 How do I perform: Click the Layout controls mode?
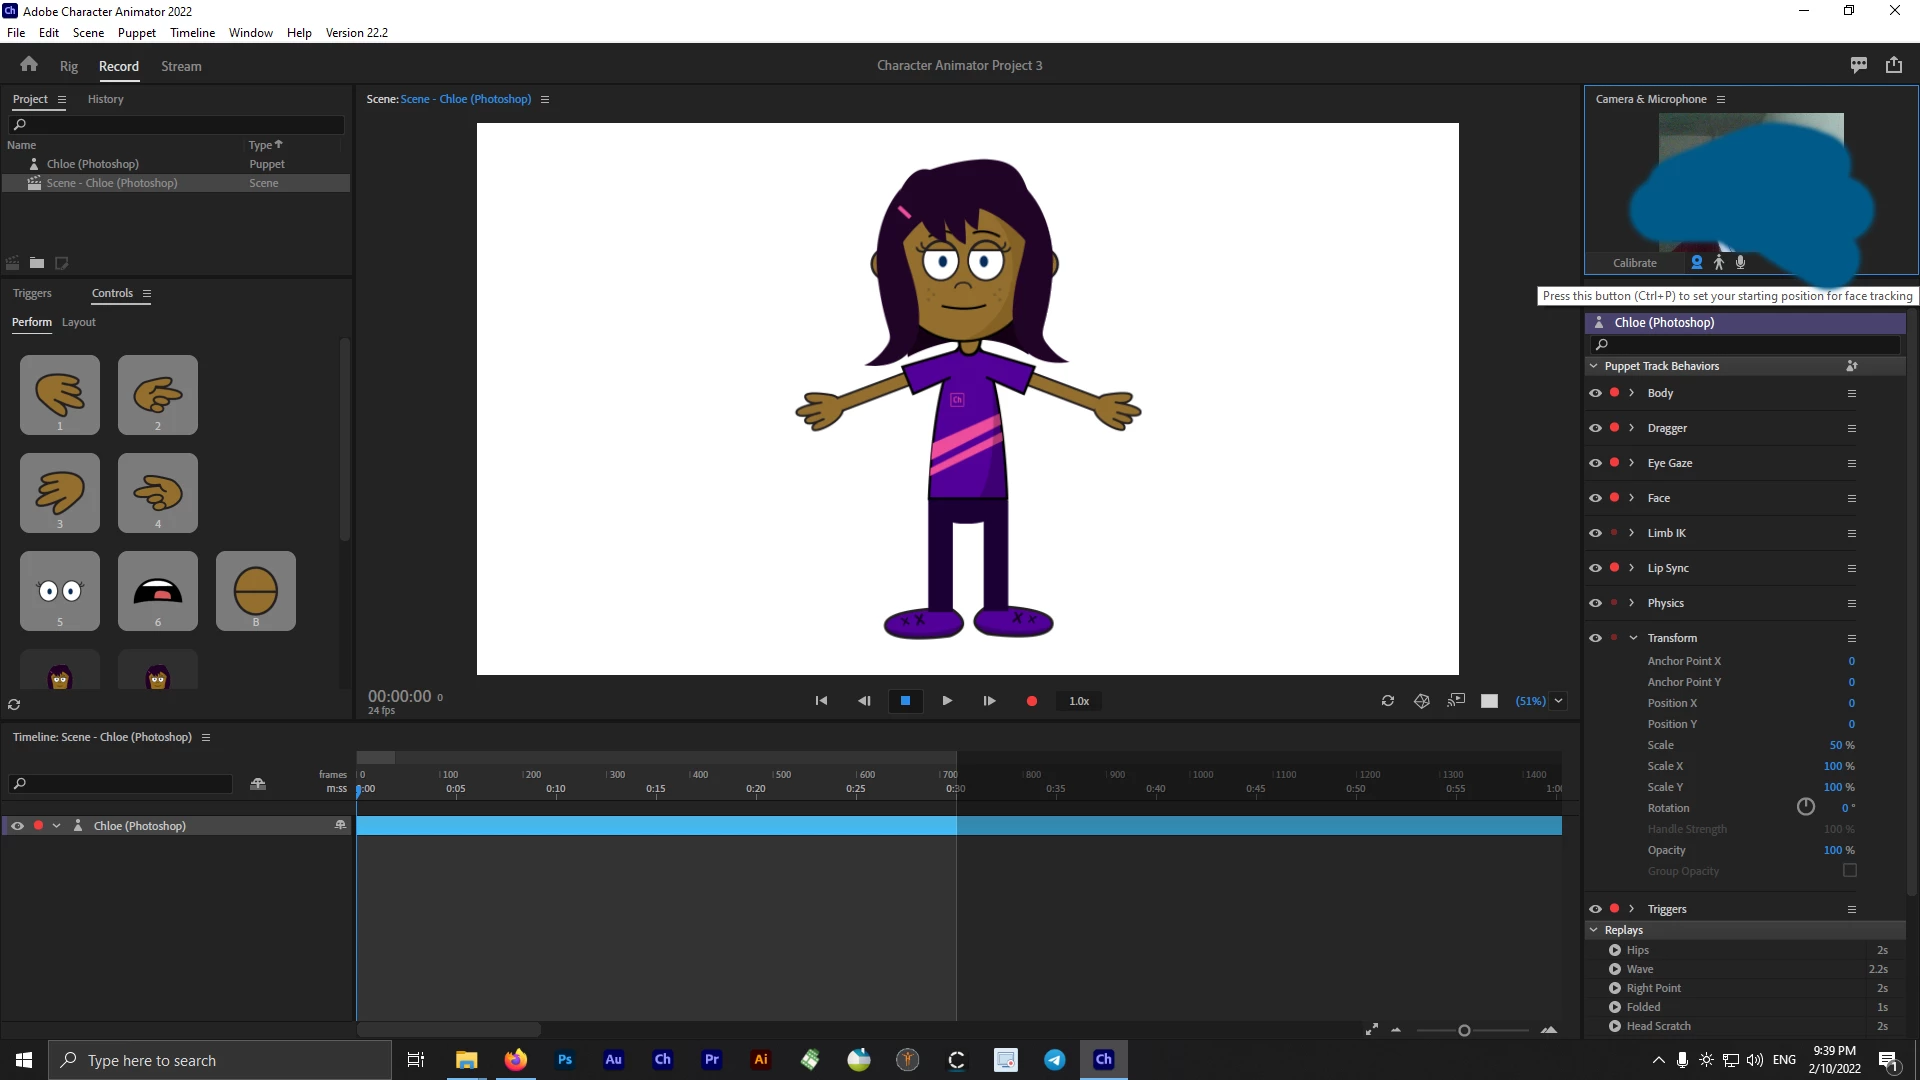coord(78,322)
